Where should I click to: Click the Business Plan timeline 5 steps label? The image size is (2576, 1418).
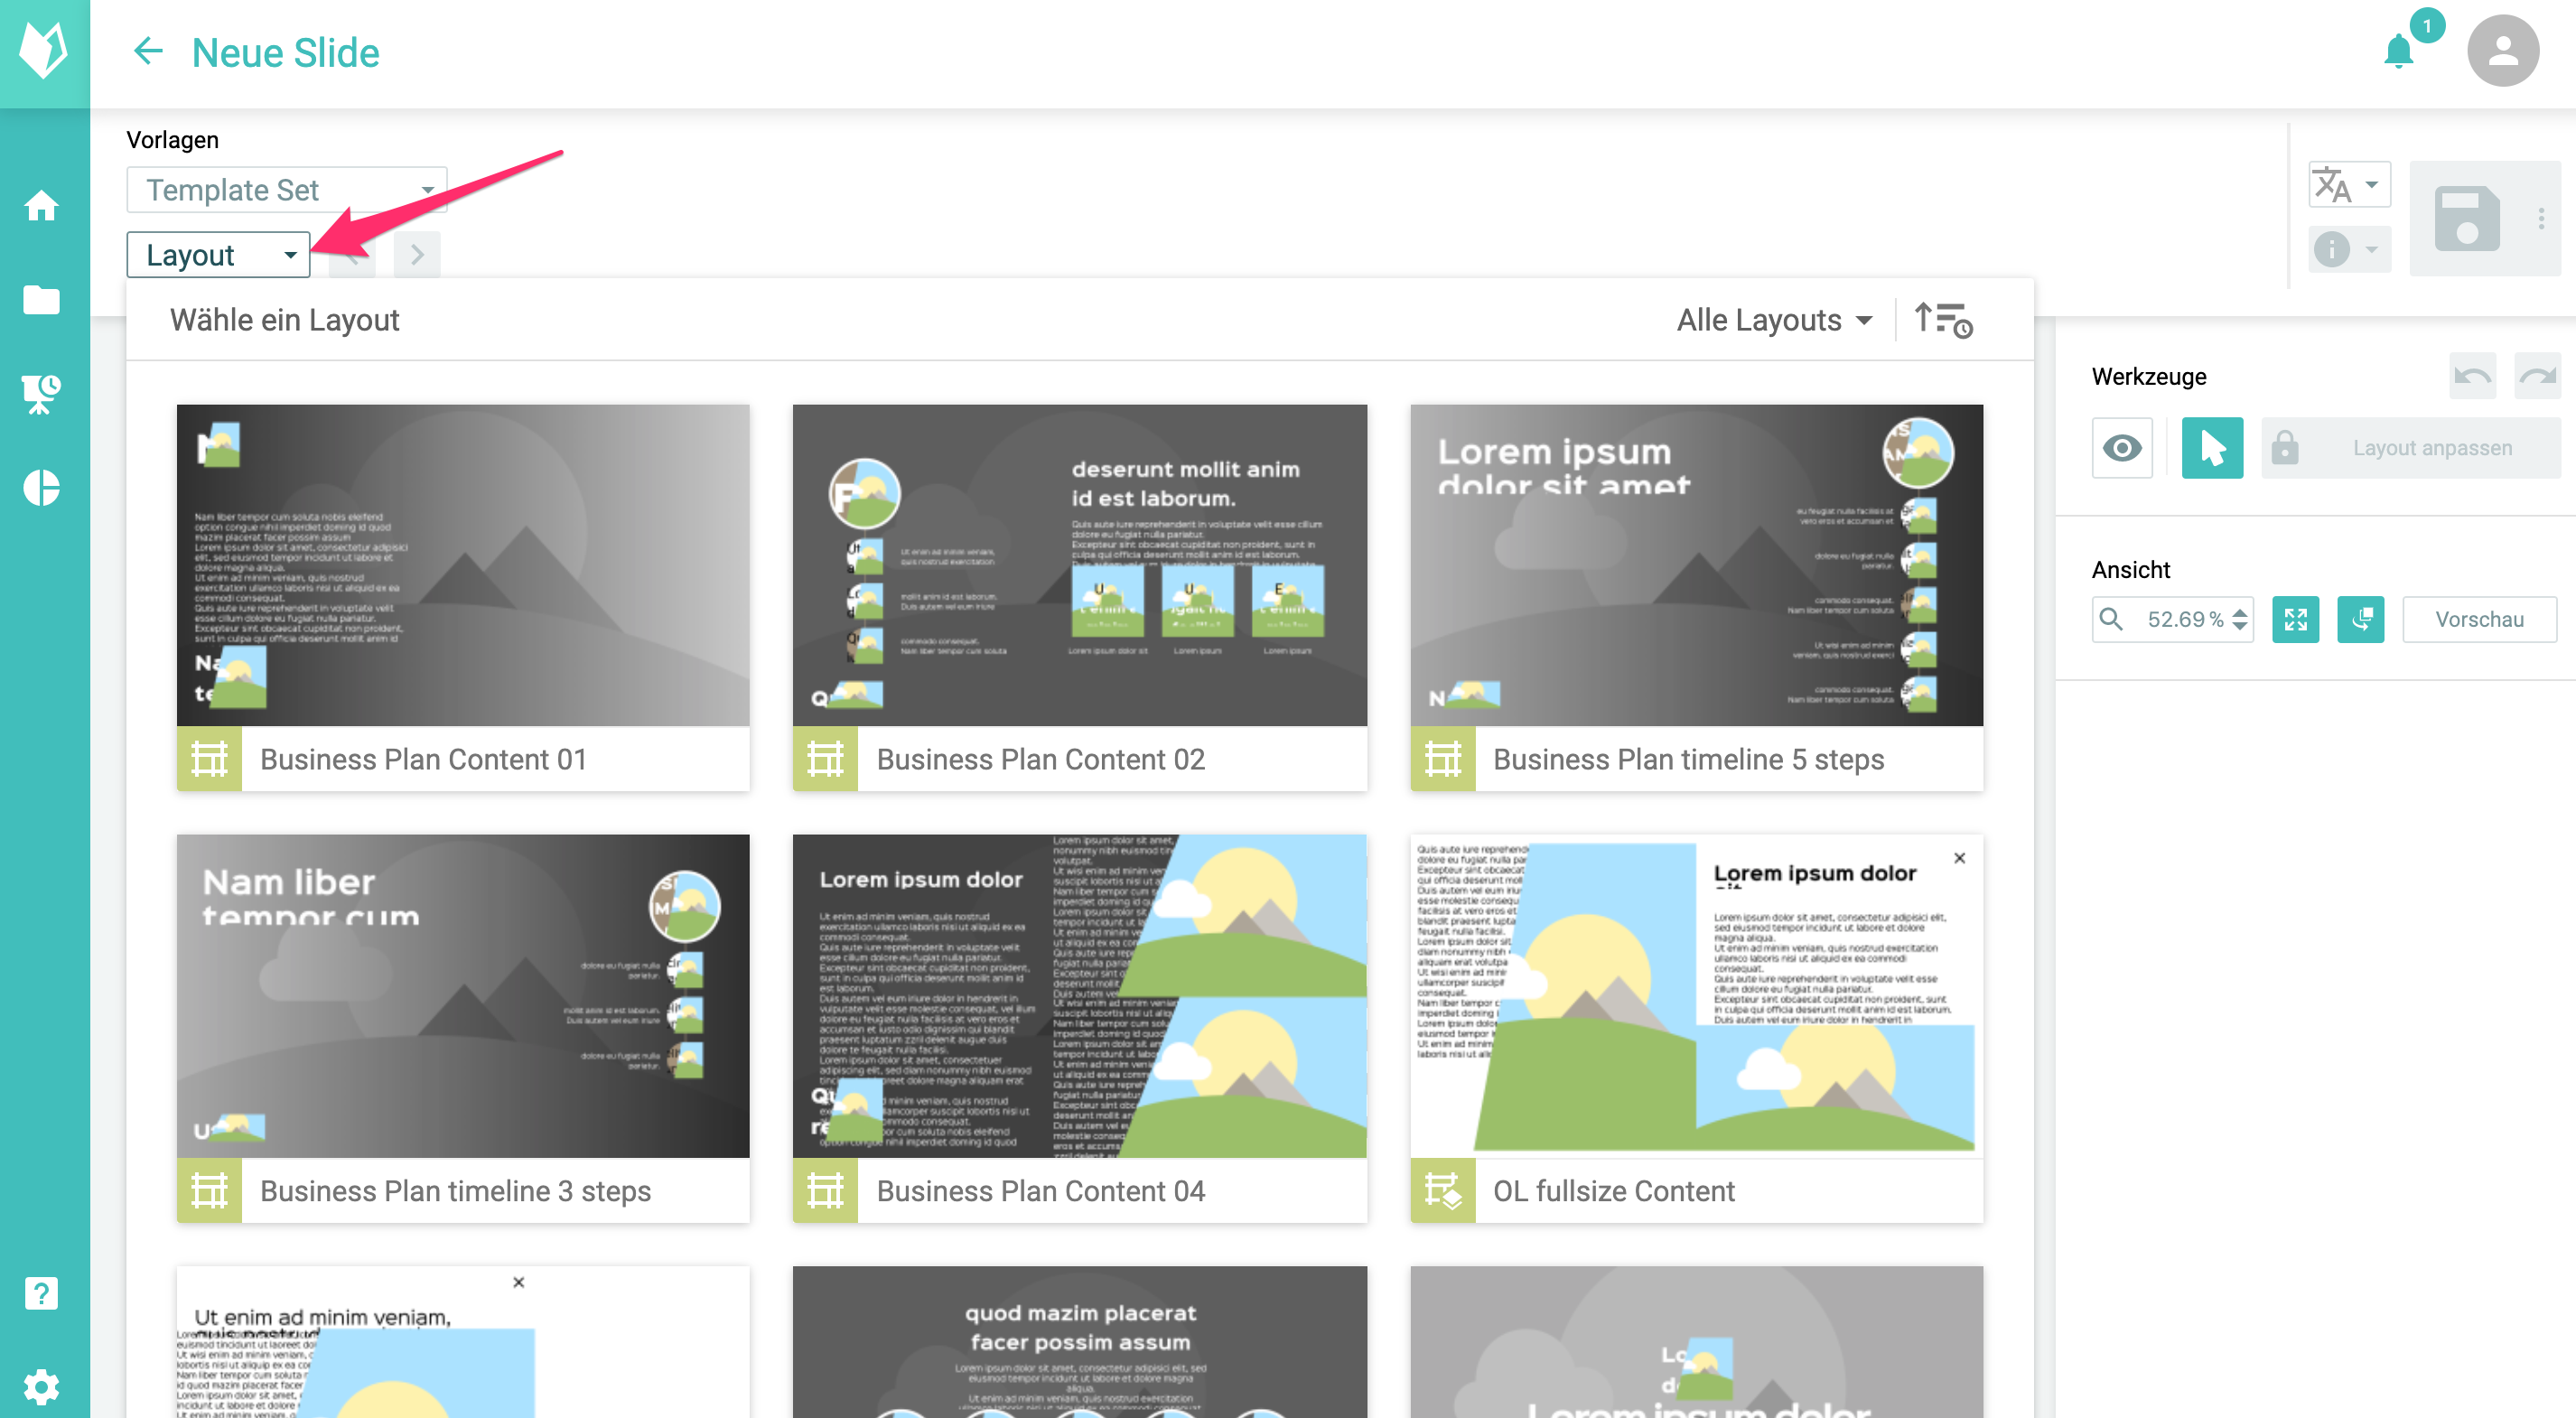tap(1688, 759)
